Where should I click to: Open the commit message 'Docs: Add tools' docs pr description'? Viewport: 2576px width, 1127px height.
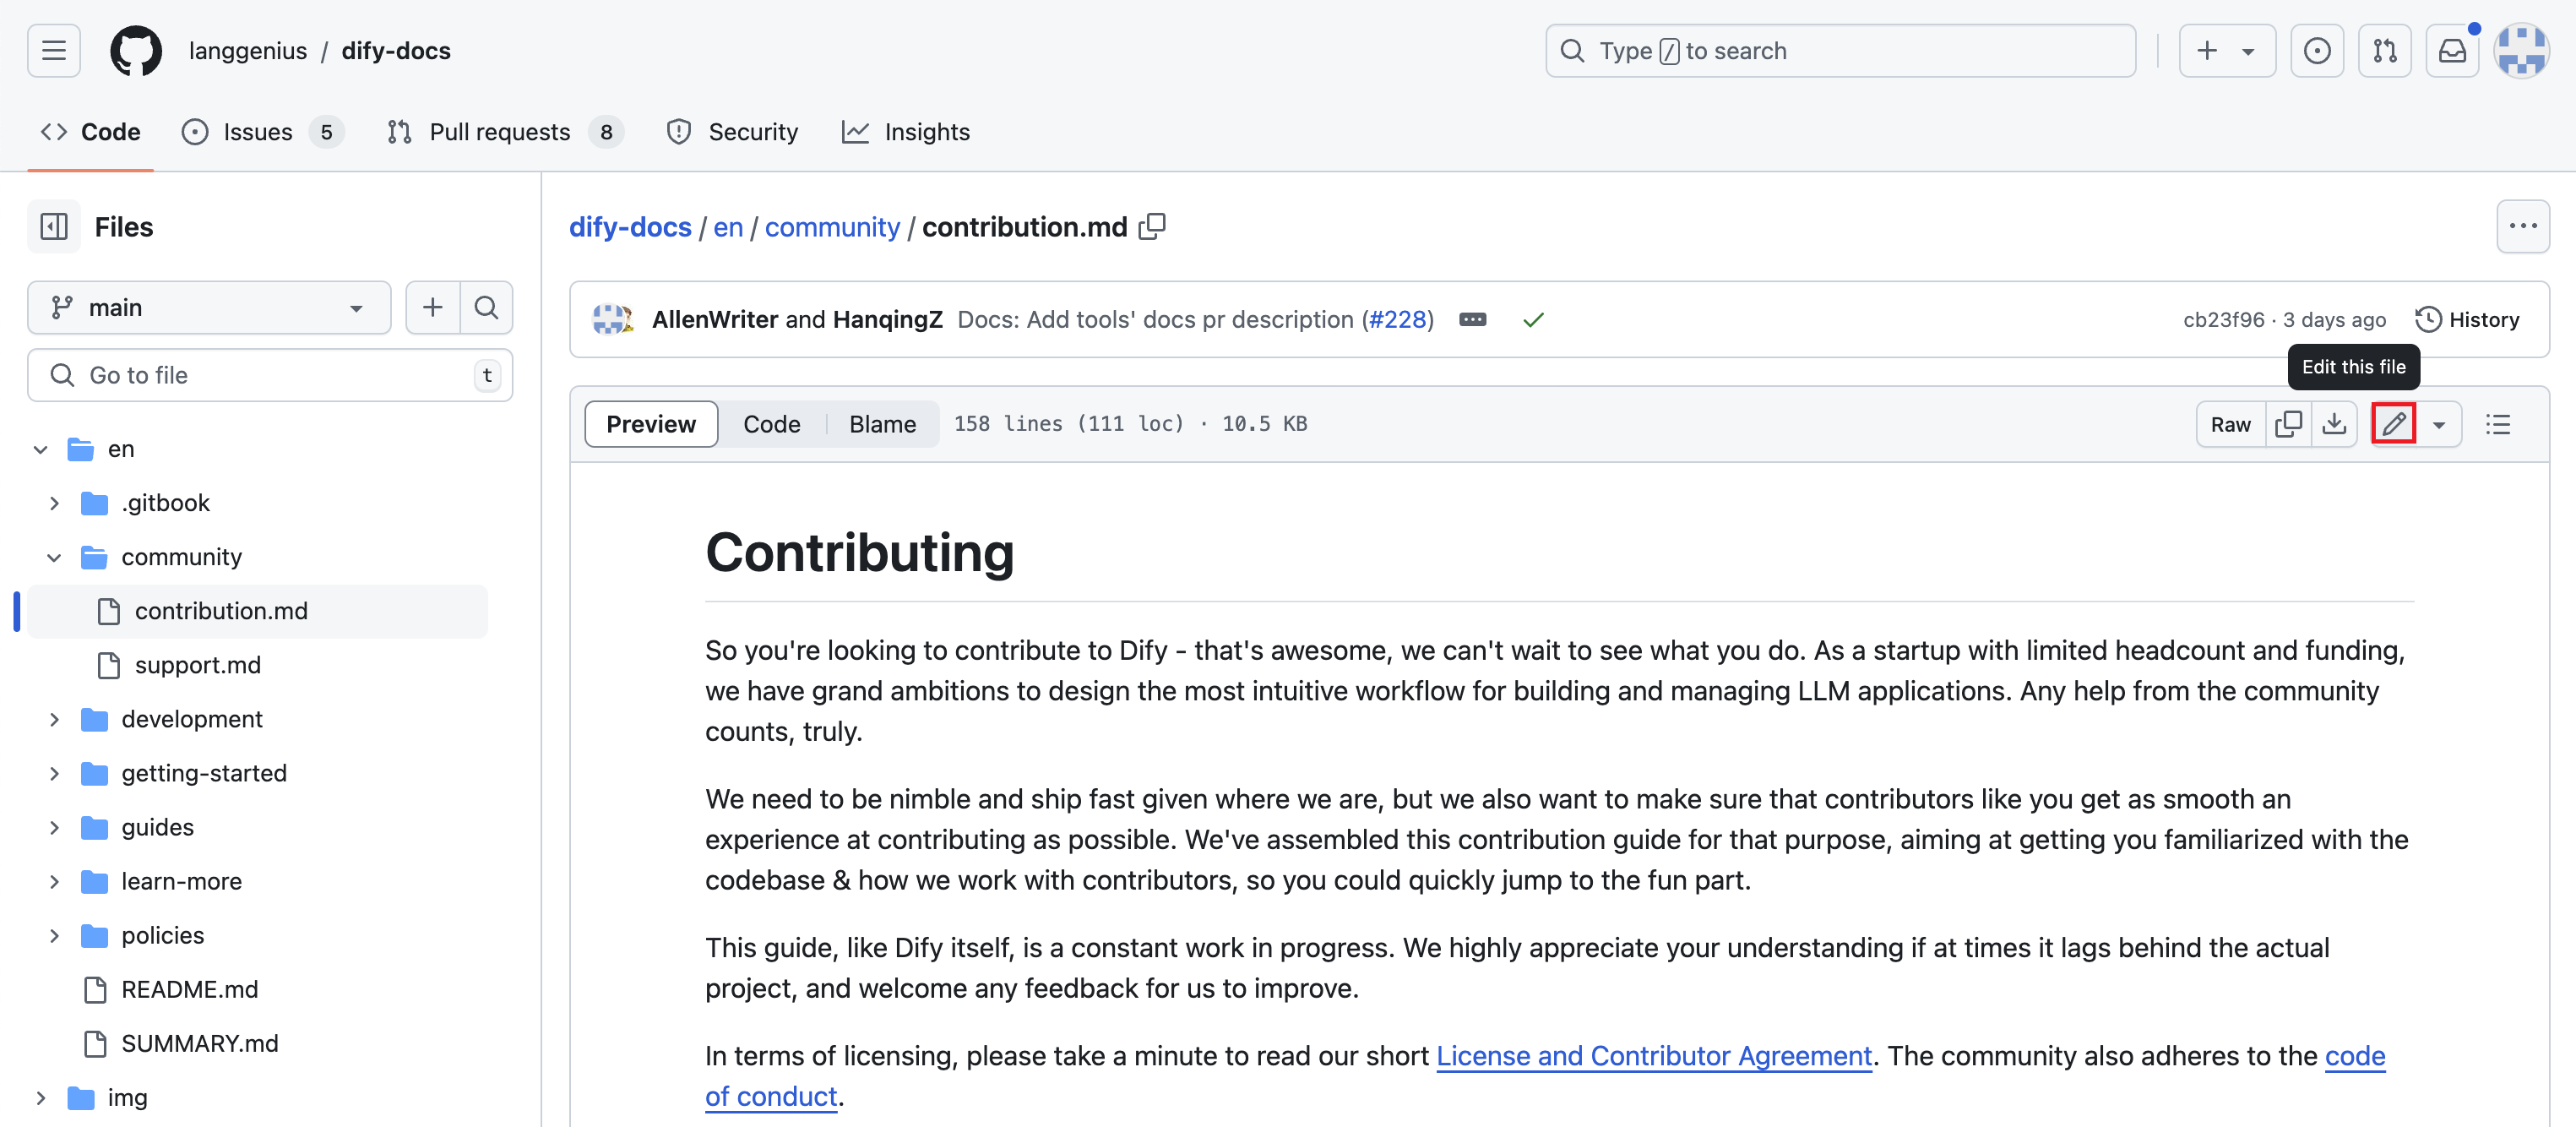click(1155, 320)
